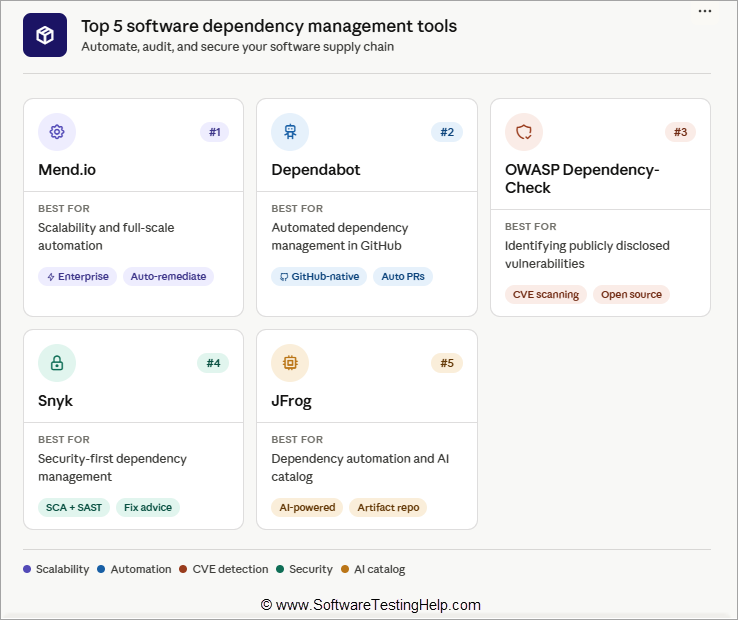Screen dimensions: 738x620
Task: Click the JFrog card title
Action: [291, 401]
